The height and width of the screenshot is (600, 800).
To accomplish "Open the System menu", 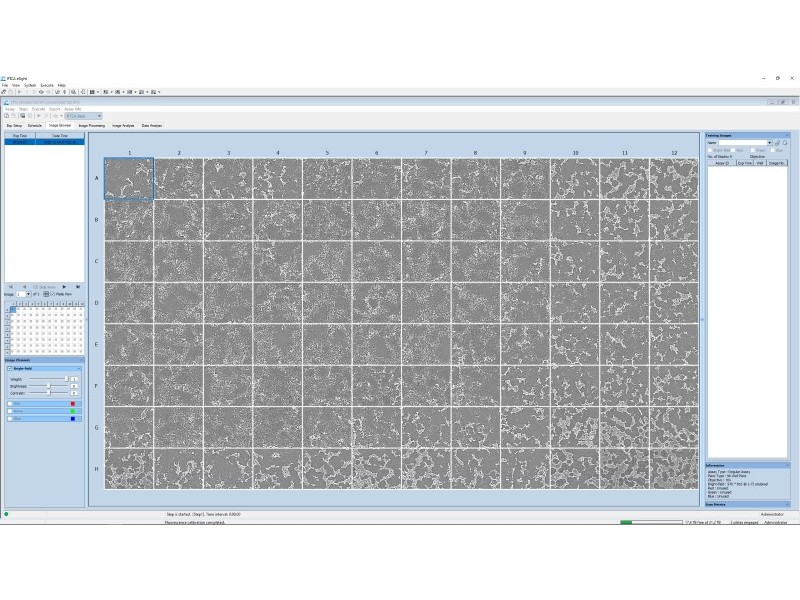I will (x=30, y=85).
